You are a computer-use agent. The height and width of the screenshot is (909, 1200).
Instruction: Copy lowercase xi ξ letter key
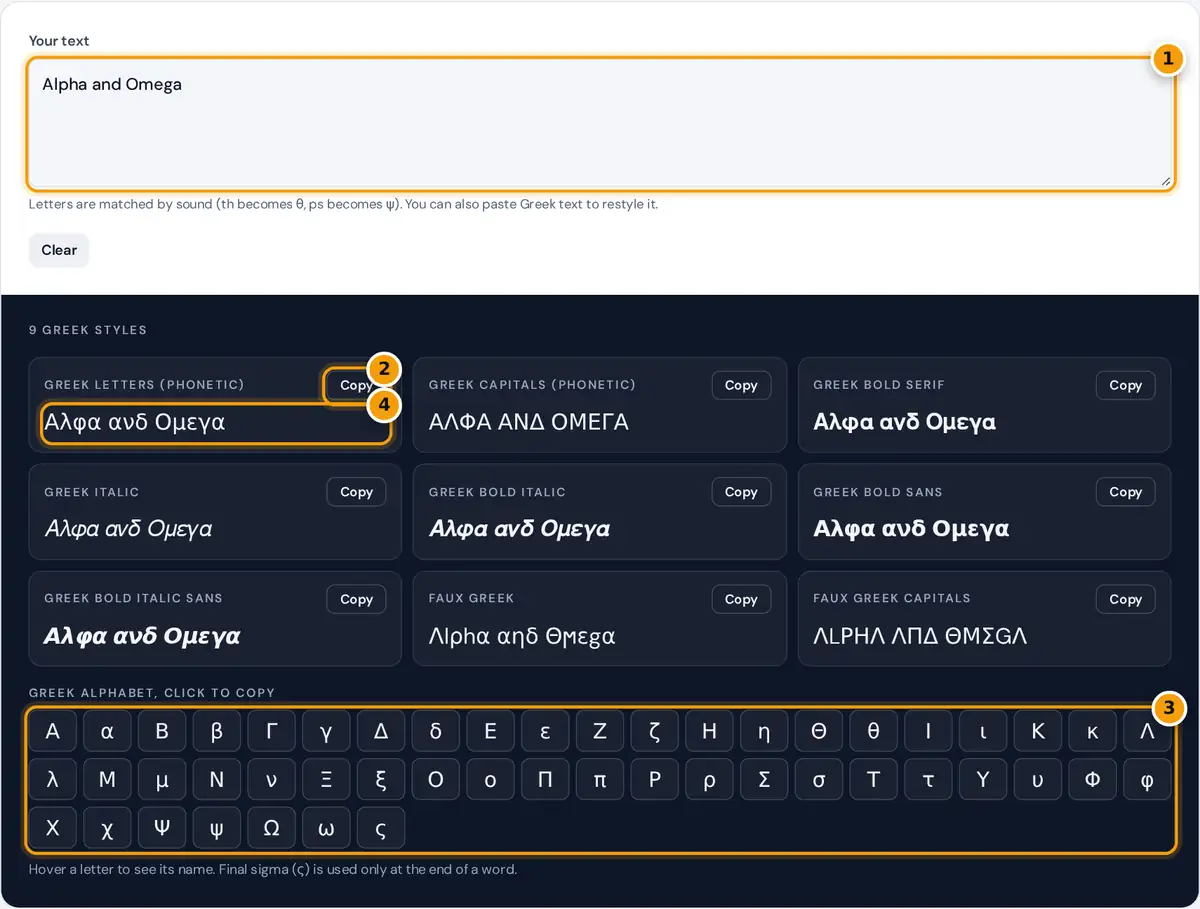pyautogui.click(x=381, y=780)
